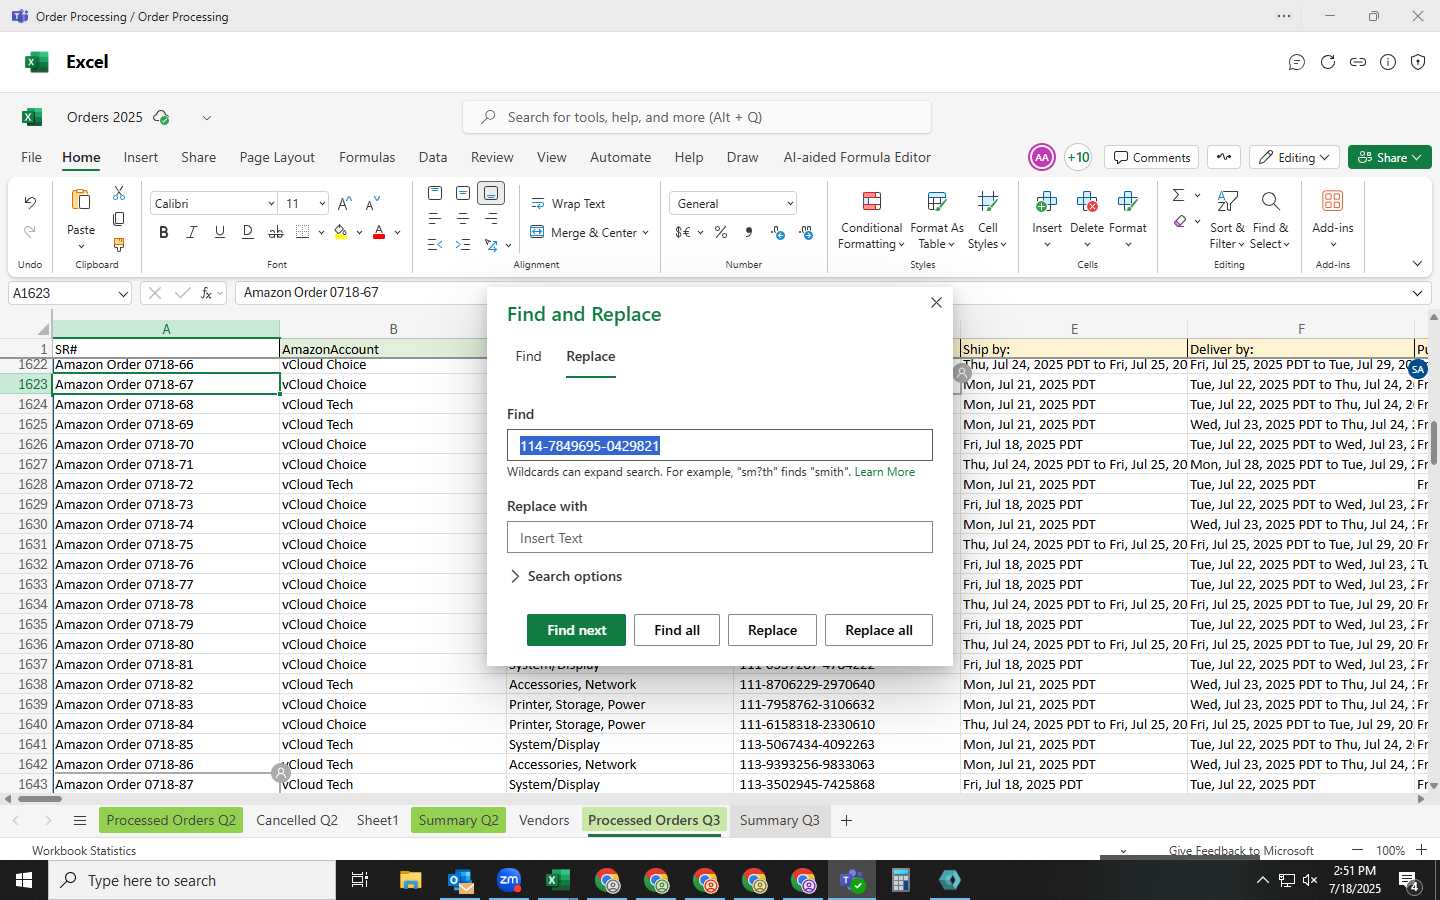Open the Calibri font name dropdown
The width and height of the screenshot is (1440, 900).
point(271,204)
